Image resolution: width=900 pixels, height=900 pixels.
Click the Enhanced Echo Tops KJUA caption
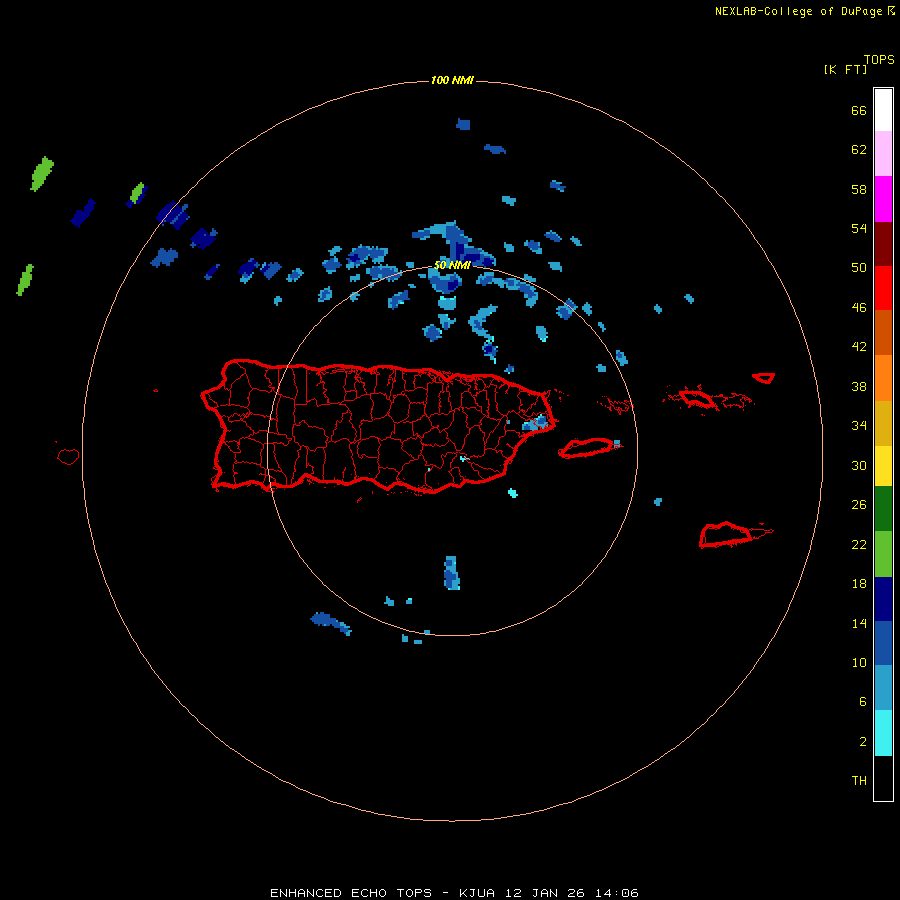click(x=454, y=893)
